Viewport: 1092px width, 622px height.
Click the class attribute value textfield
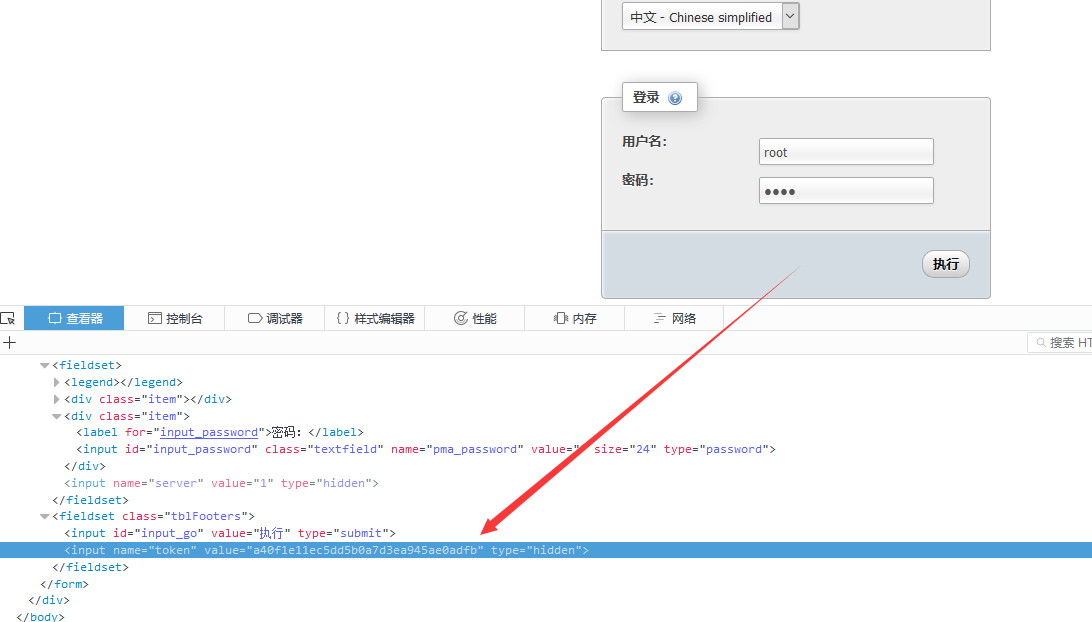coord(345,449)
